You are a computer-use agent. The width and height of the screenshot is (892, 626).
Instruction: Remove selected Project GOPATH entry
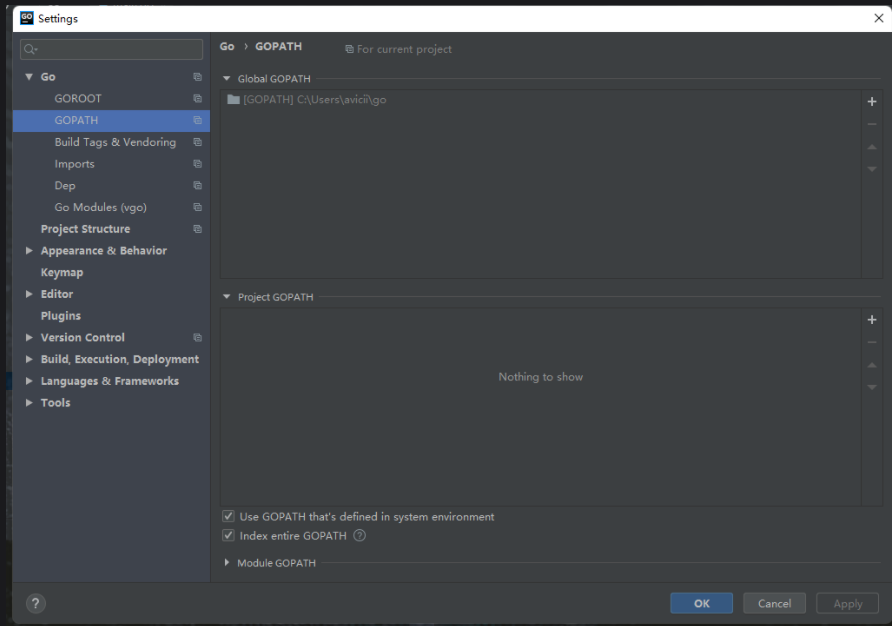click(x=872, y=343)
